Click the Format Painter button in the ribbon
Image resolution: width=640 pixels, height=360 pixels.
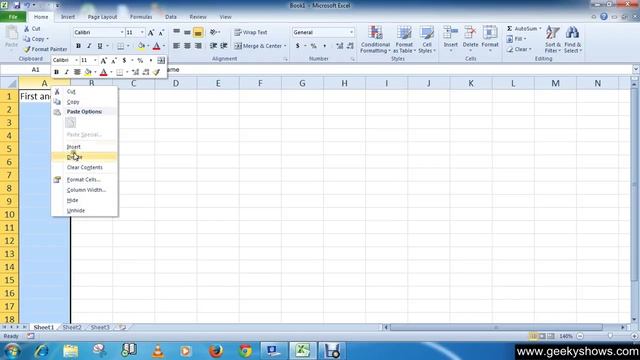[45, 49]
